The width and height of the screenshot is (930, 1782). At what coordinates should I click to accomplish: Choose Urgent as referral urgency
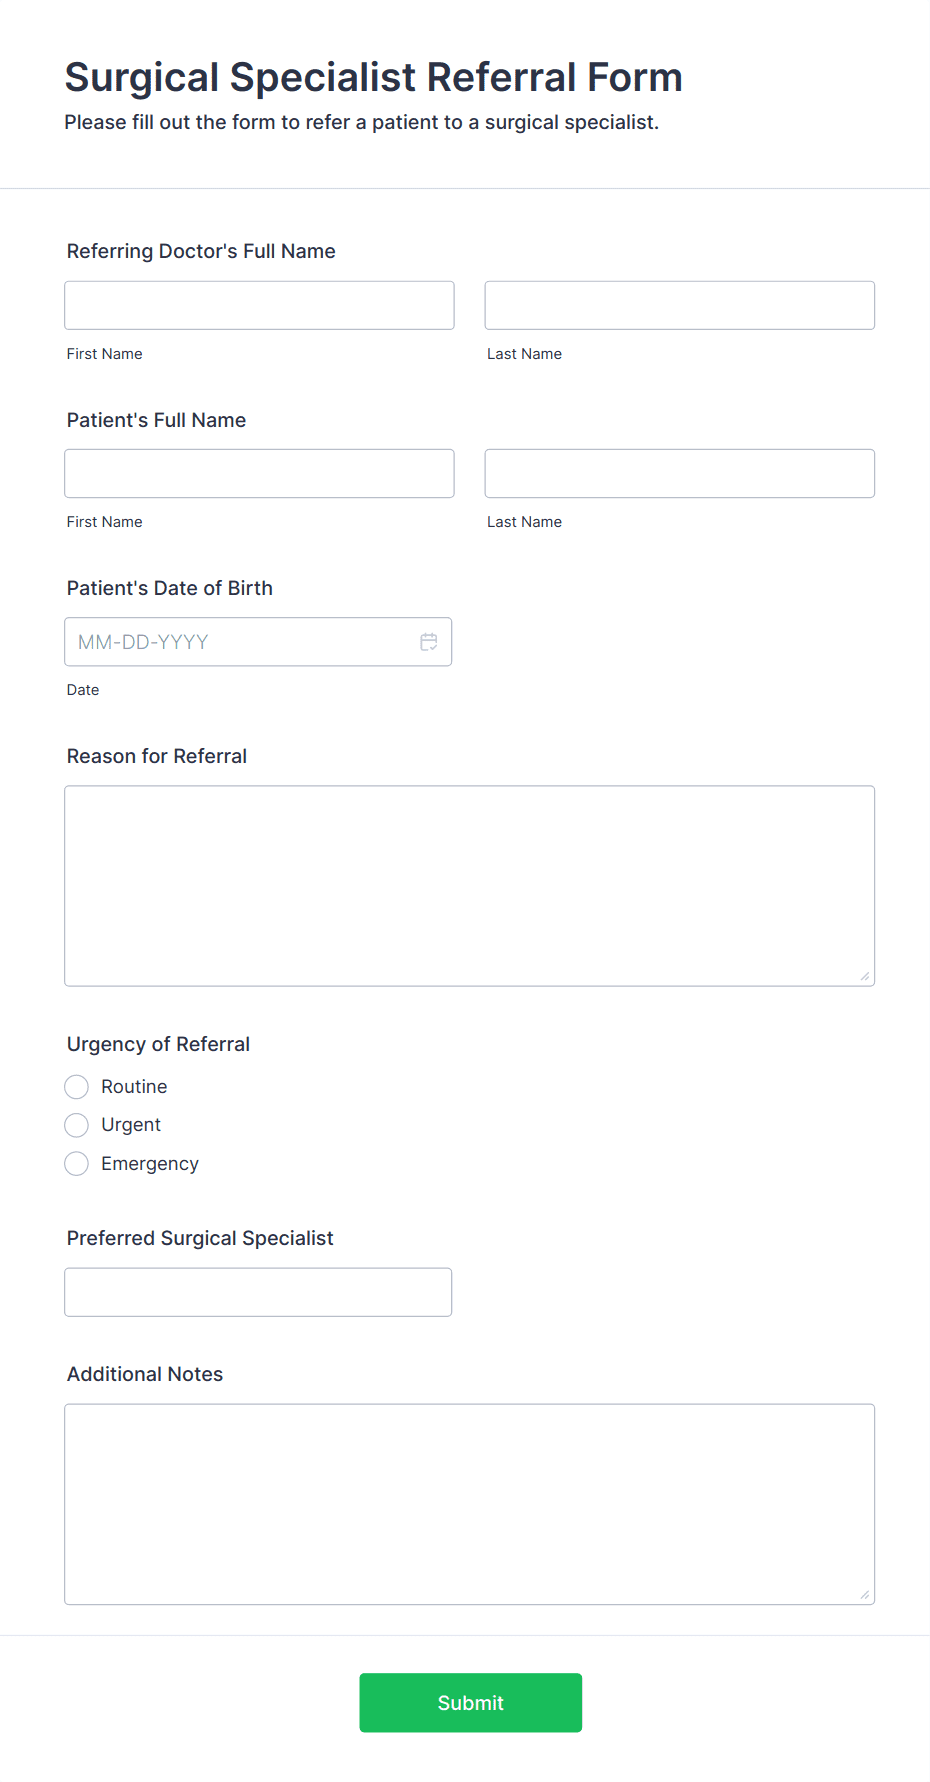click(77, 1125)
